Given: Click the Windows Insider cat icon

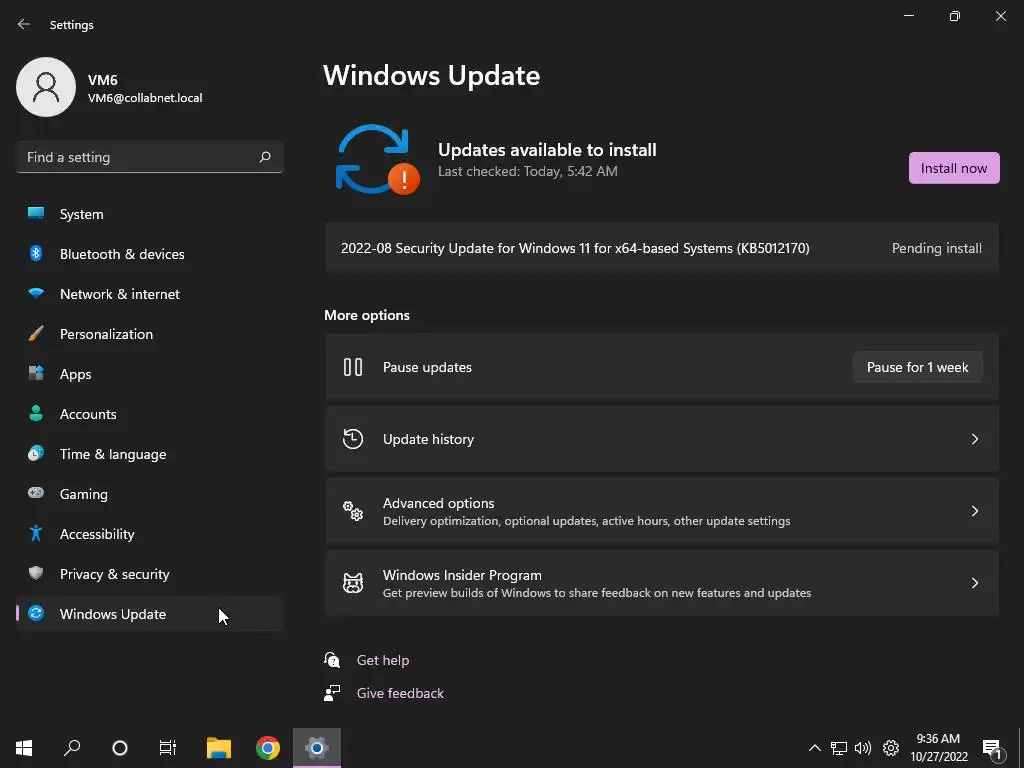Looking at the screenshot, I should pyautogui.click(x=353, y=583).
